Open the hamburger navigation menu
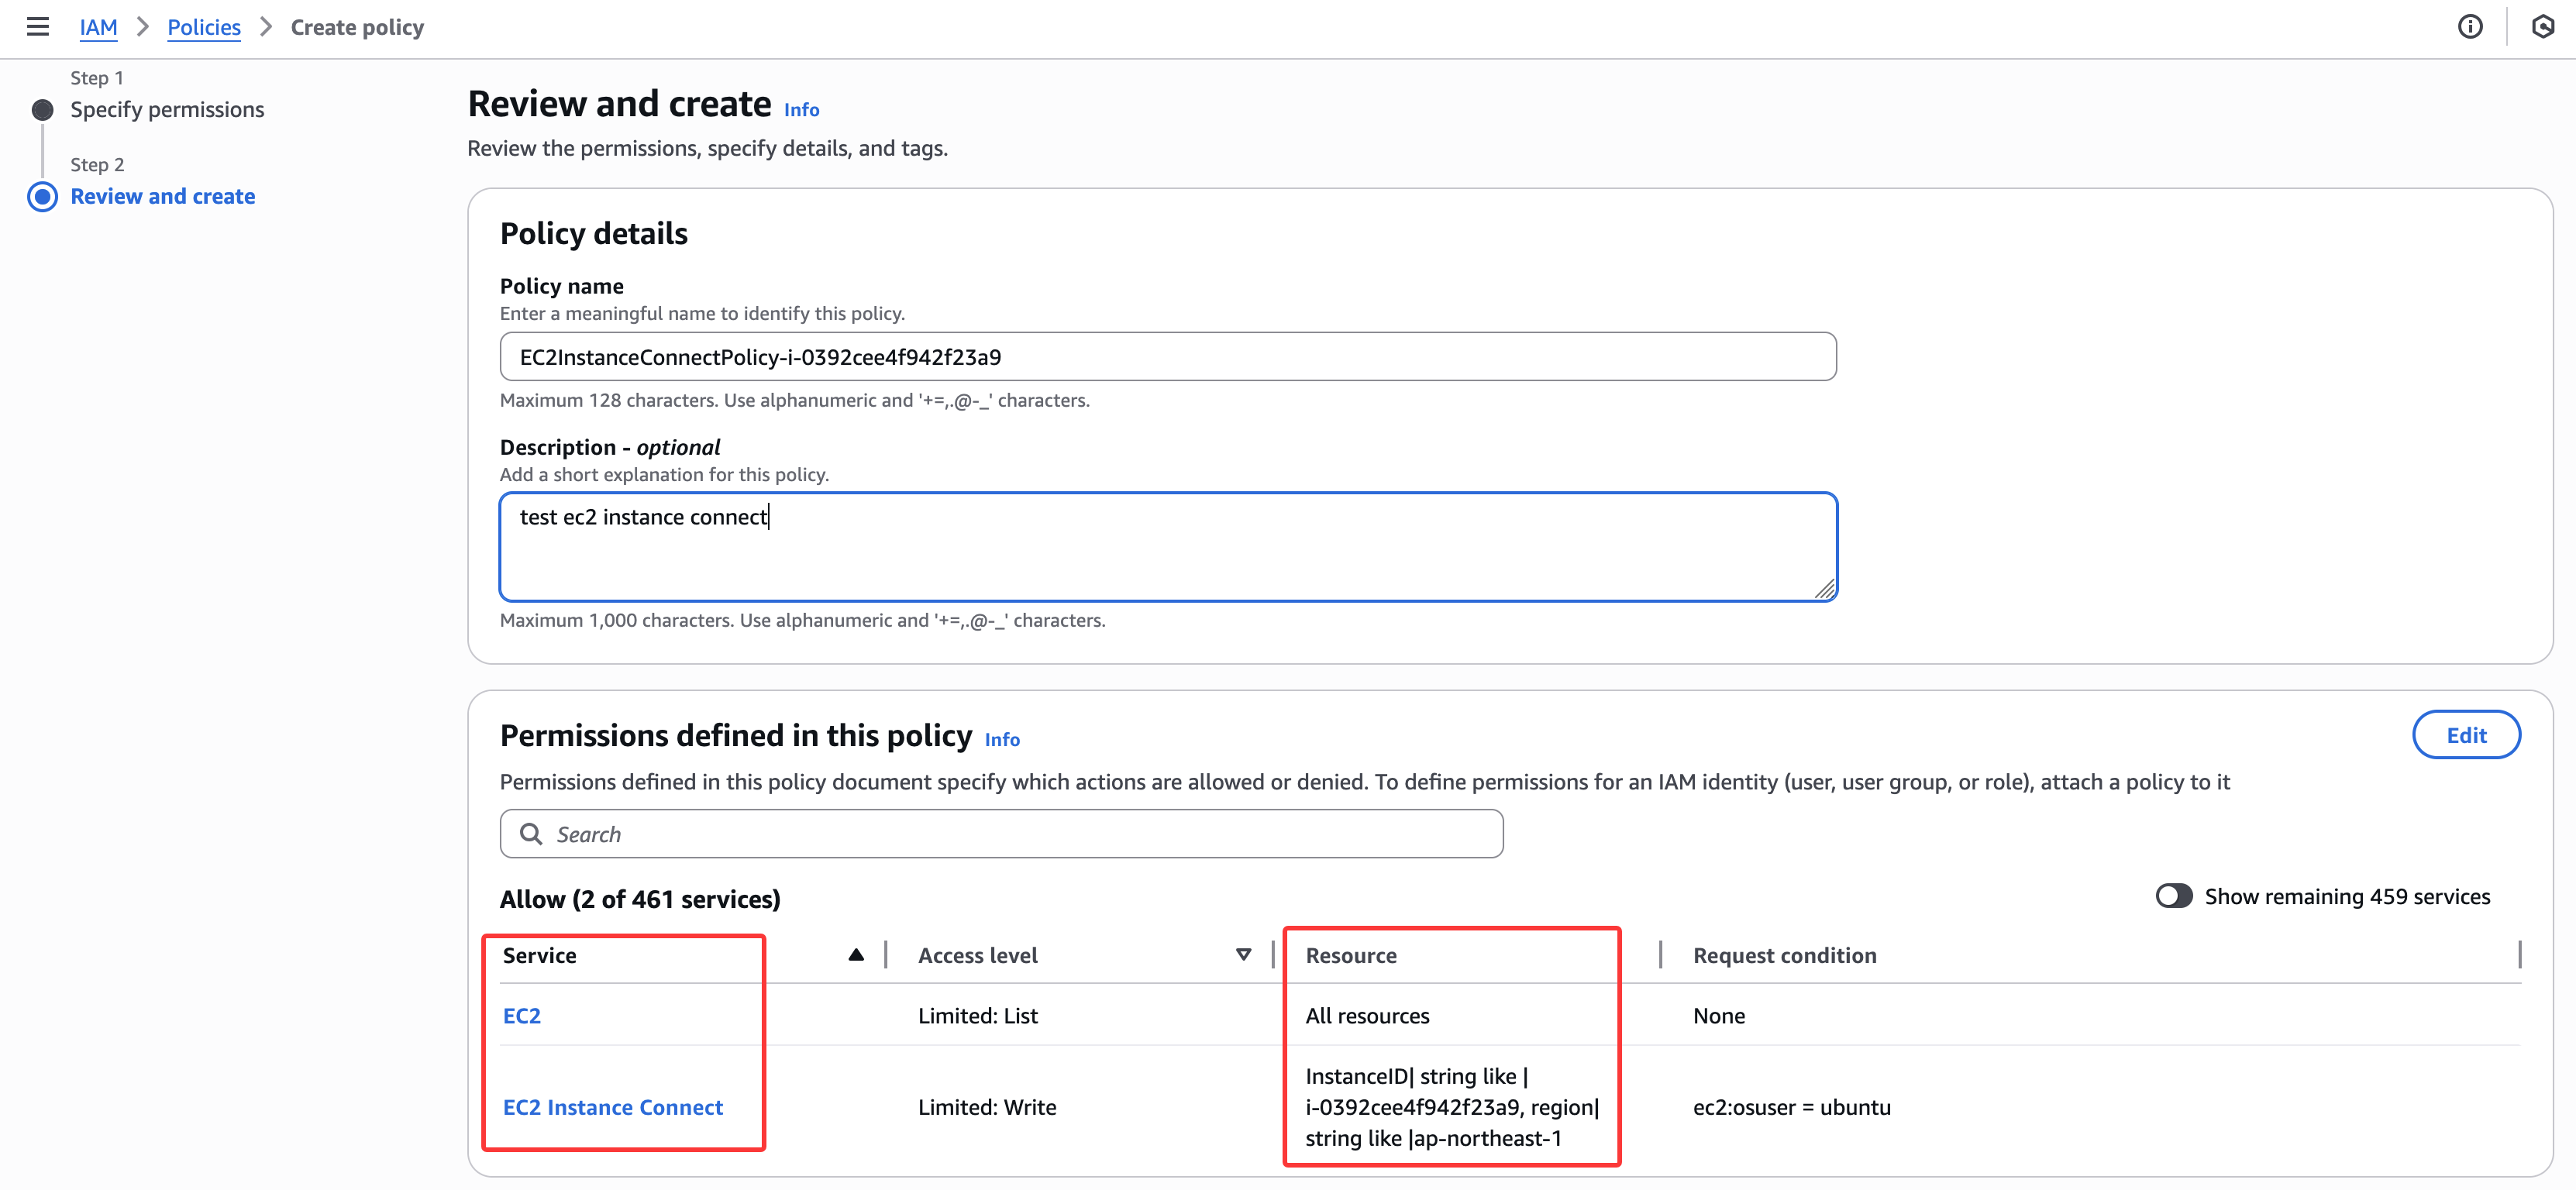 tap(38, 27)
